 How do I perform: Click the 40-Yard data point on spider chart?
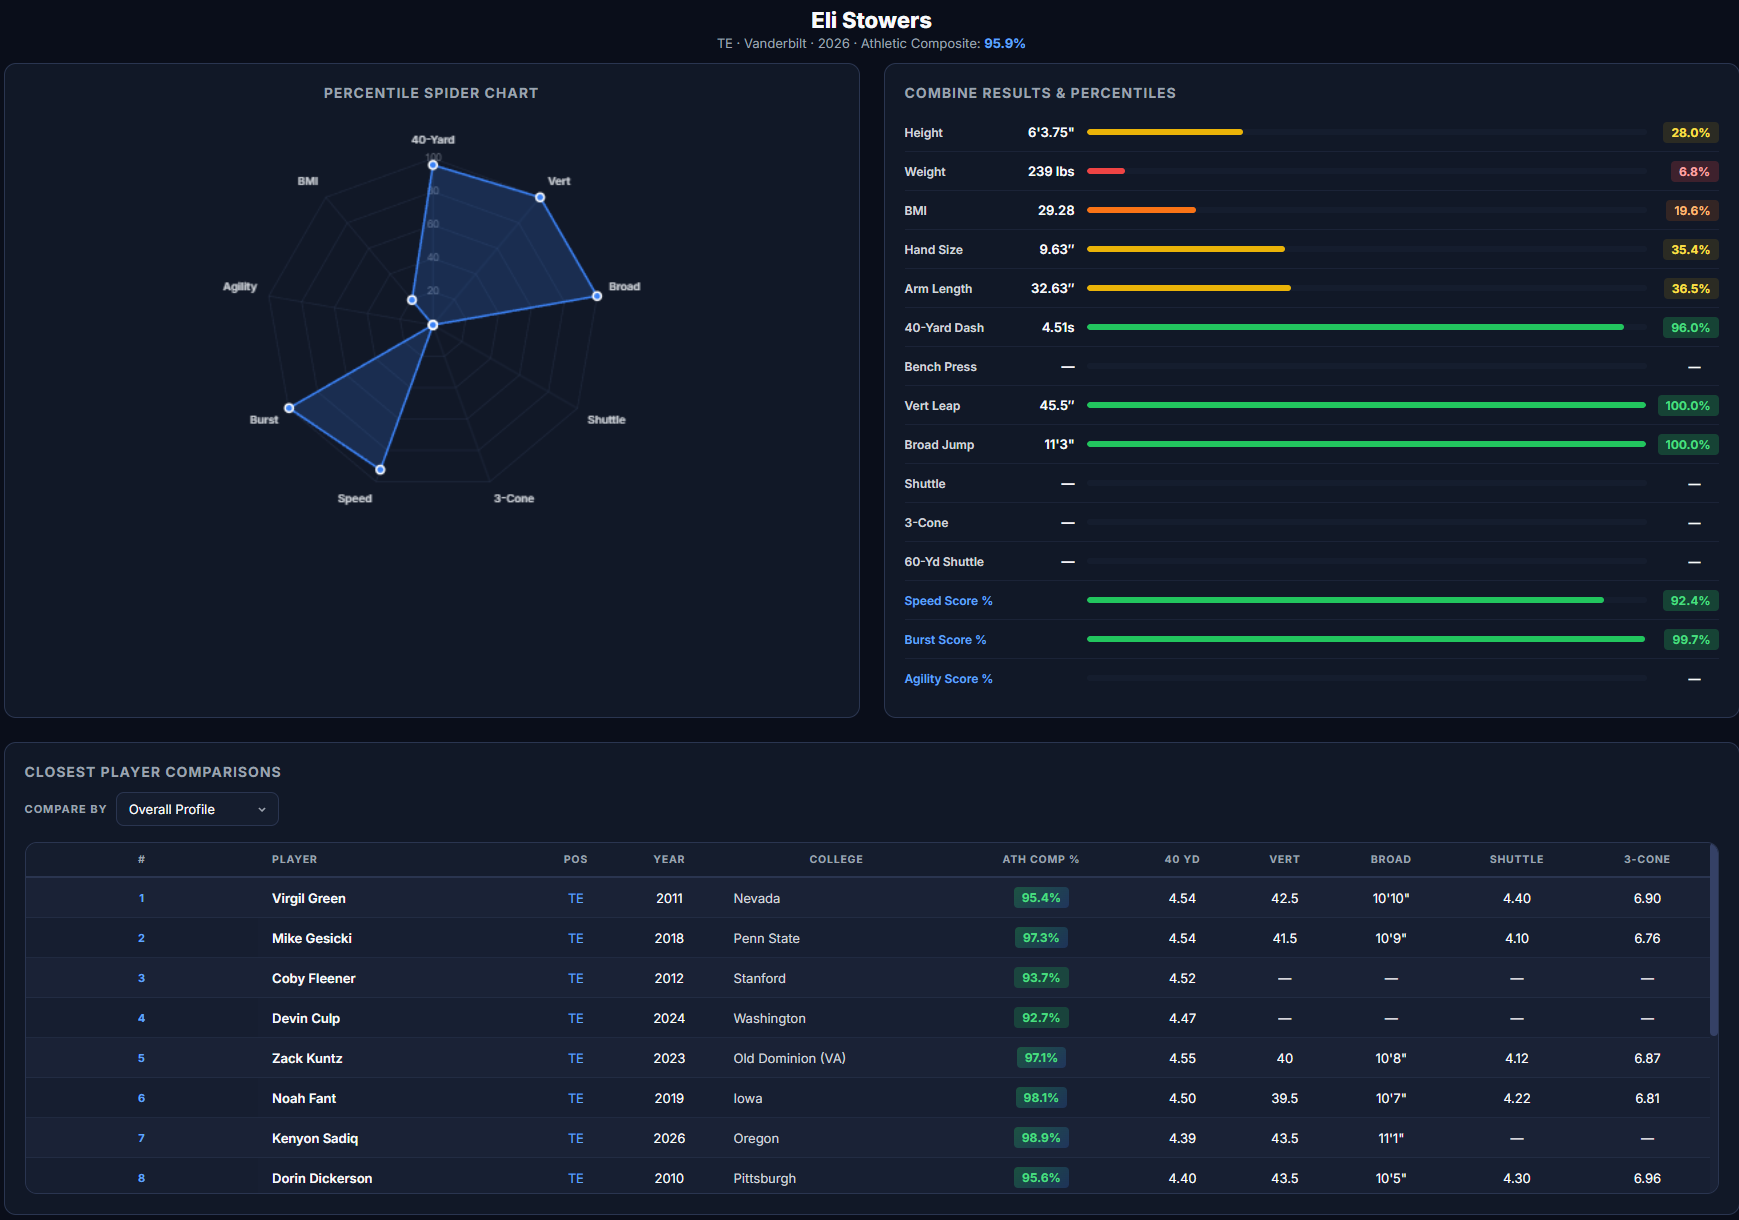(x=433, y=165)
